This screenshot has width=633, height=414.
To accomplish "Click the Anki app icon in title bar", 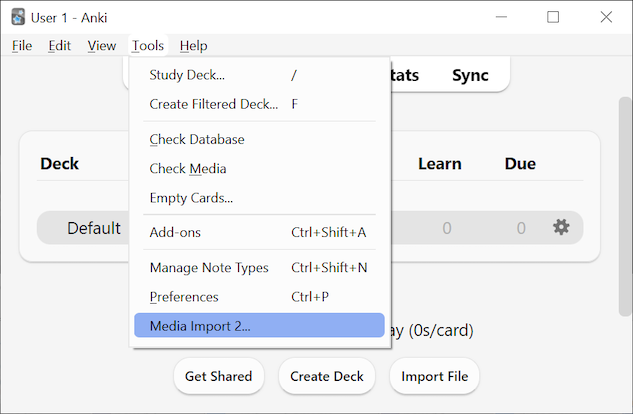I will 18,17.
